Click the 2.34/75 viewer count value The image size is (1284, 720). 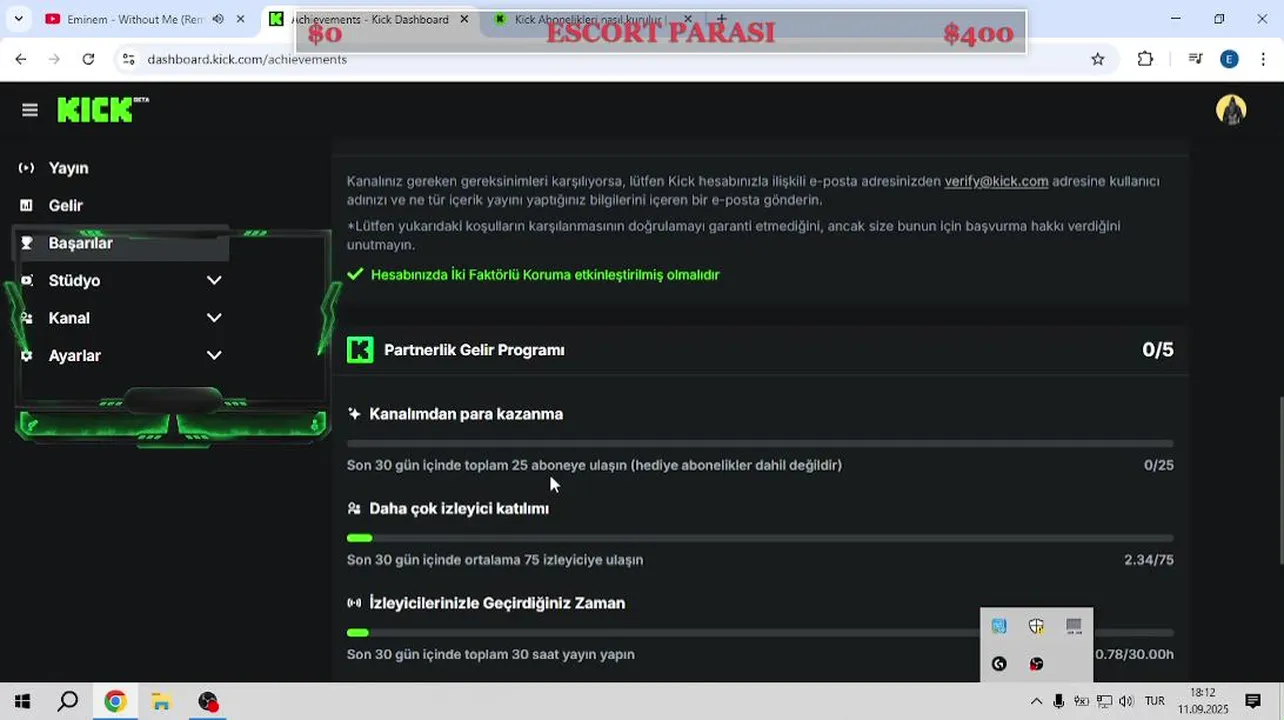1149,560
